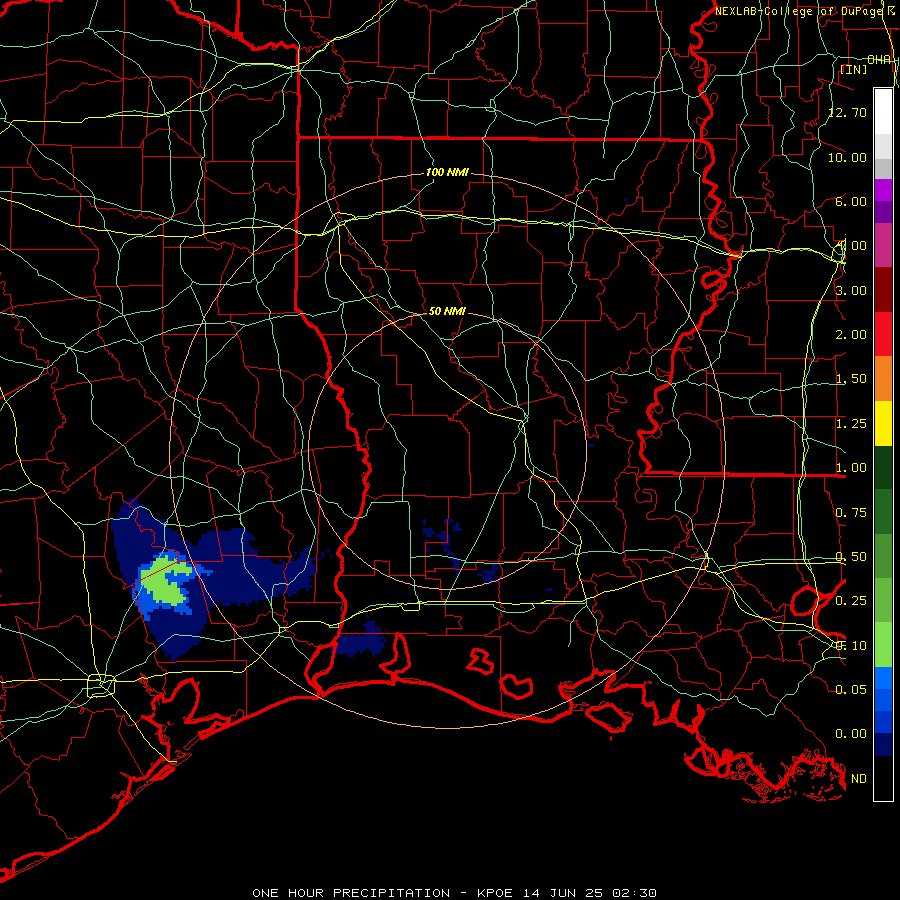This screenshot has width=900, height=900.
Task: Click the "KPOE" radar site identifier
Action: tap(497, 893)
